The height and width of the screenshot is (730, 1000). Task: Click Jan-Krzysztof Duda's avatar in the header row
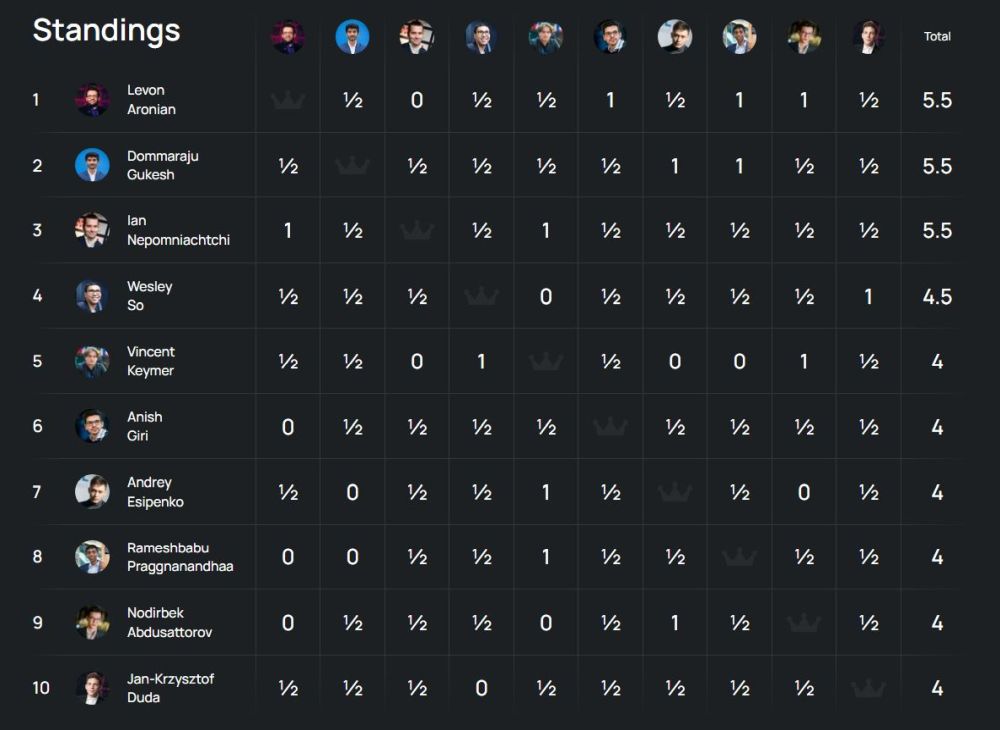(868, 37)
